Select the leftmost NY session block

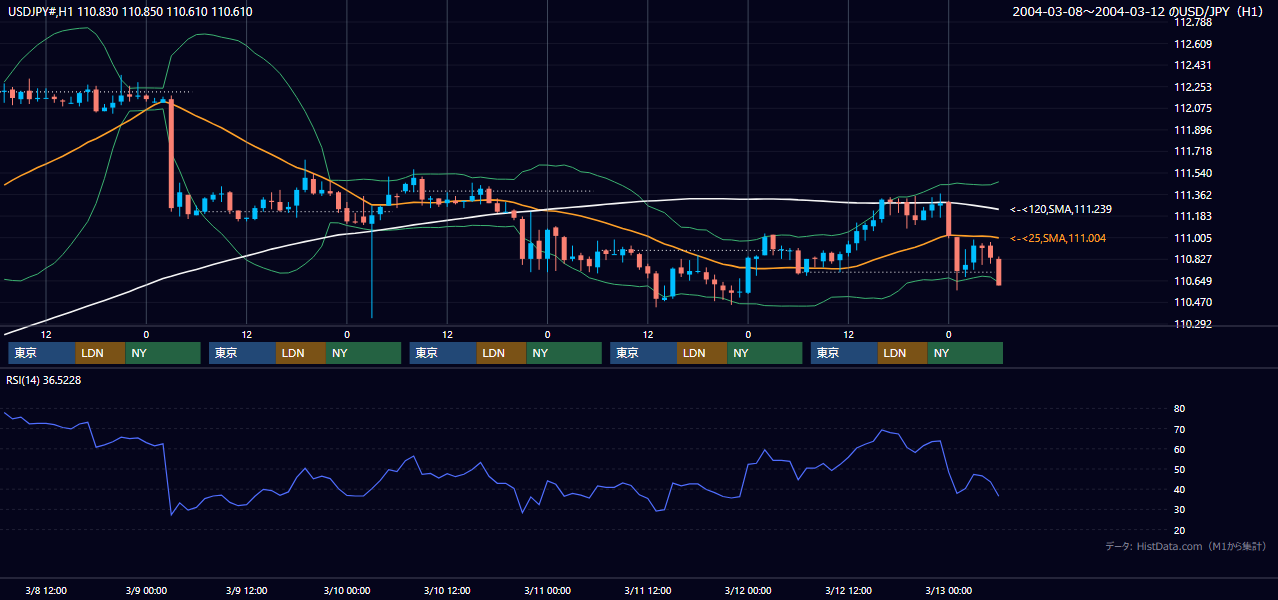click(163, 353)
